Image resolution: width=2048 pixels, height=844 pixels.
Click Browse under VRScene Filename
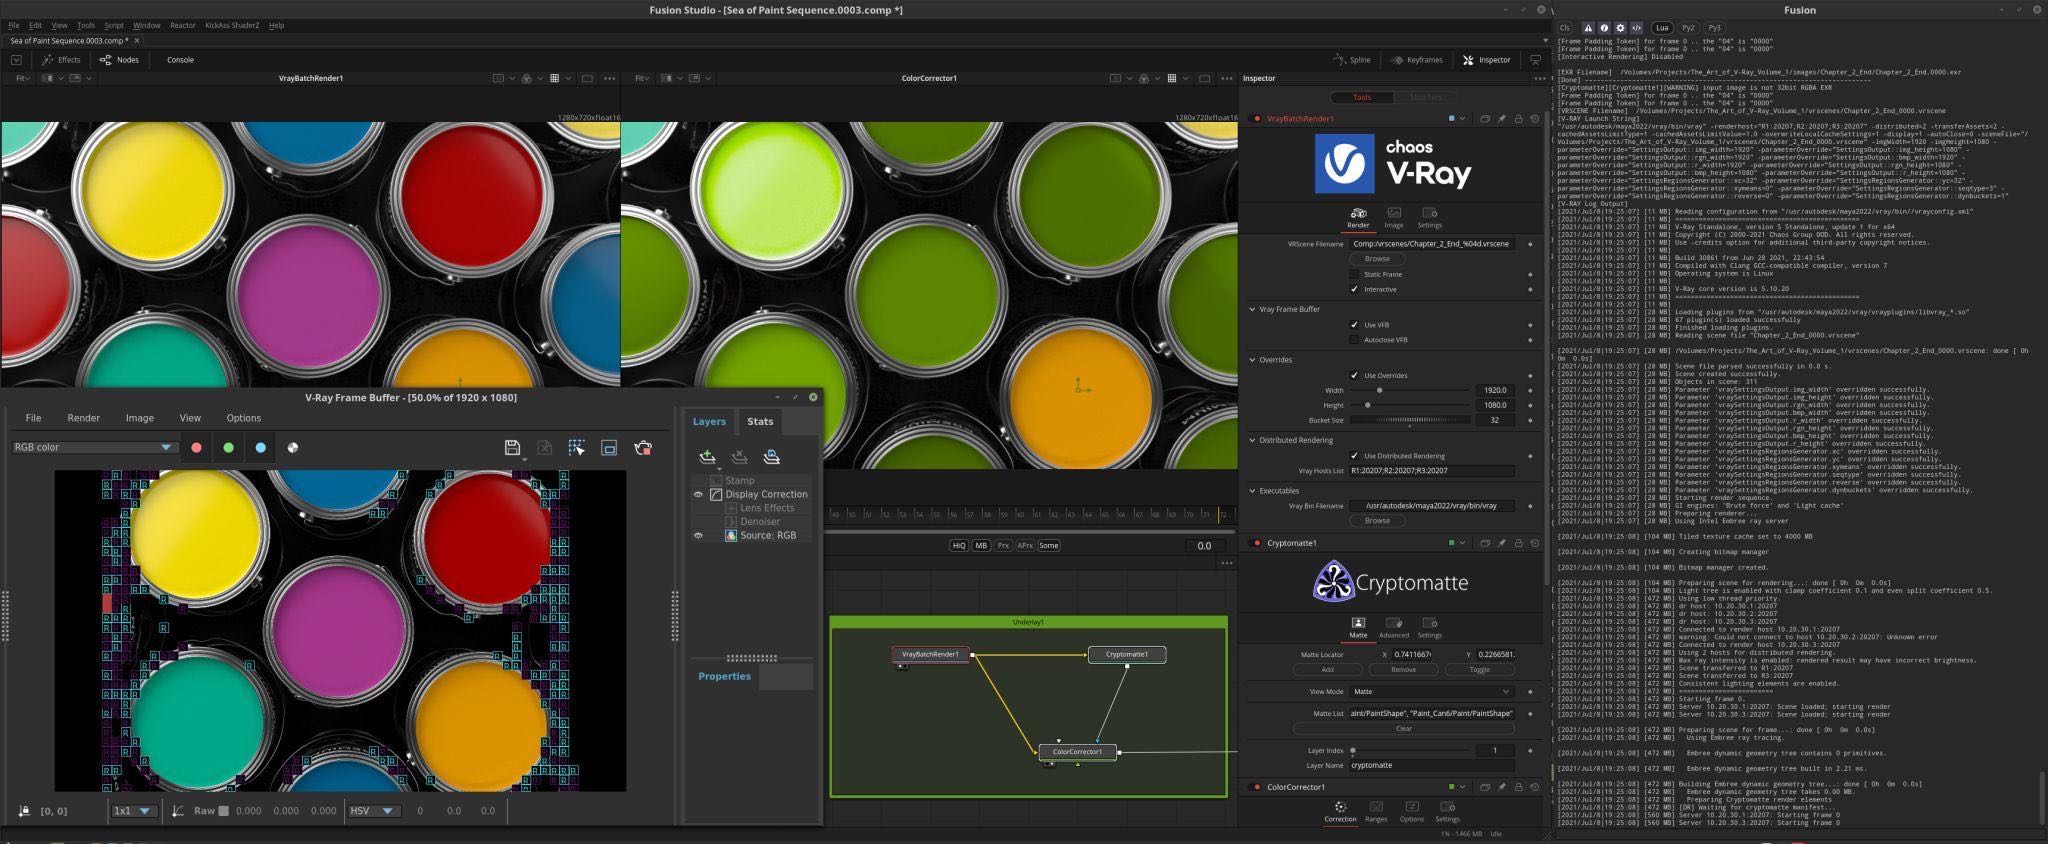tap(1377, 259)
